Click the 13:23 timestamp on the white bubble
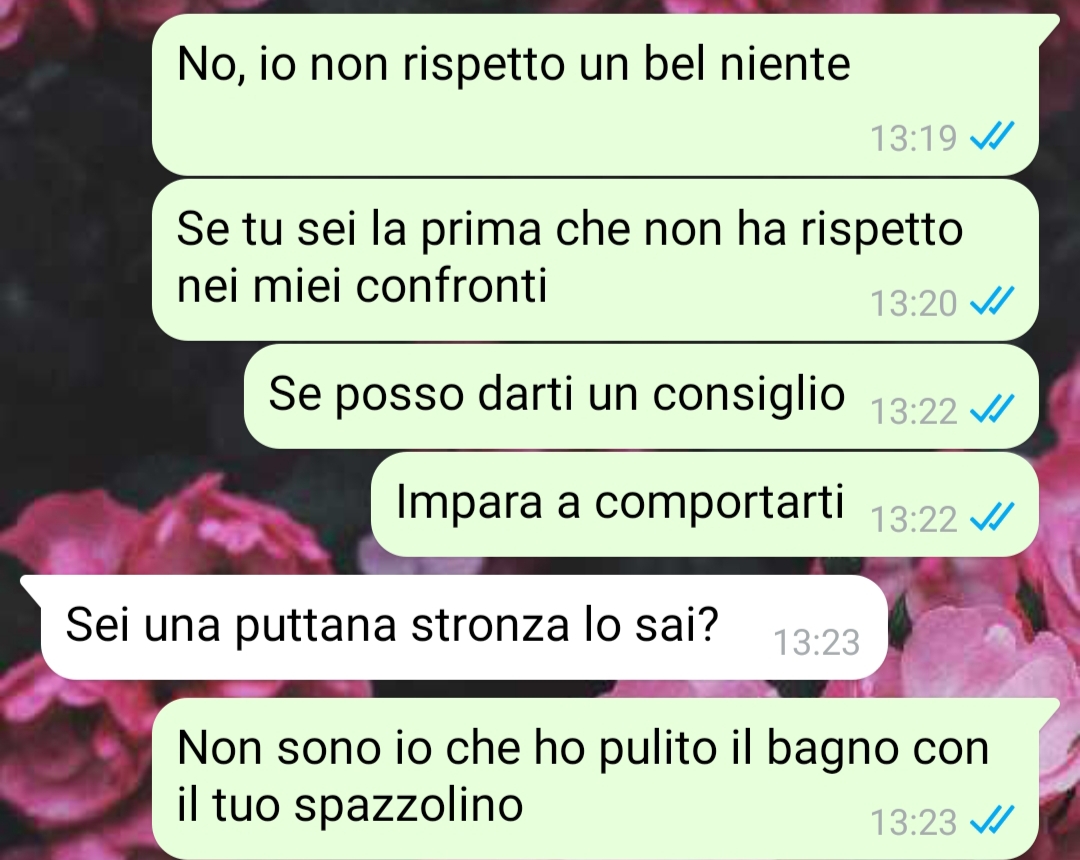The width and height of the screenshot is (1080, 860). click(817, 642)
